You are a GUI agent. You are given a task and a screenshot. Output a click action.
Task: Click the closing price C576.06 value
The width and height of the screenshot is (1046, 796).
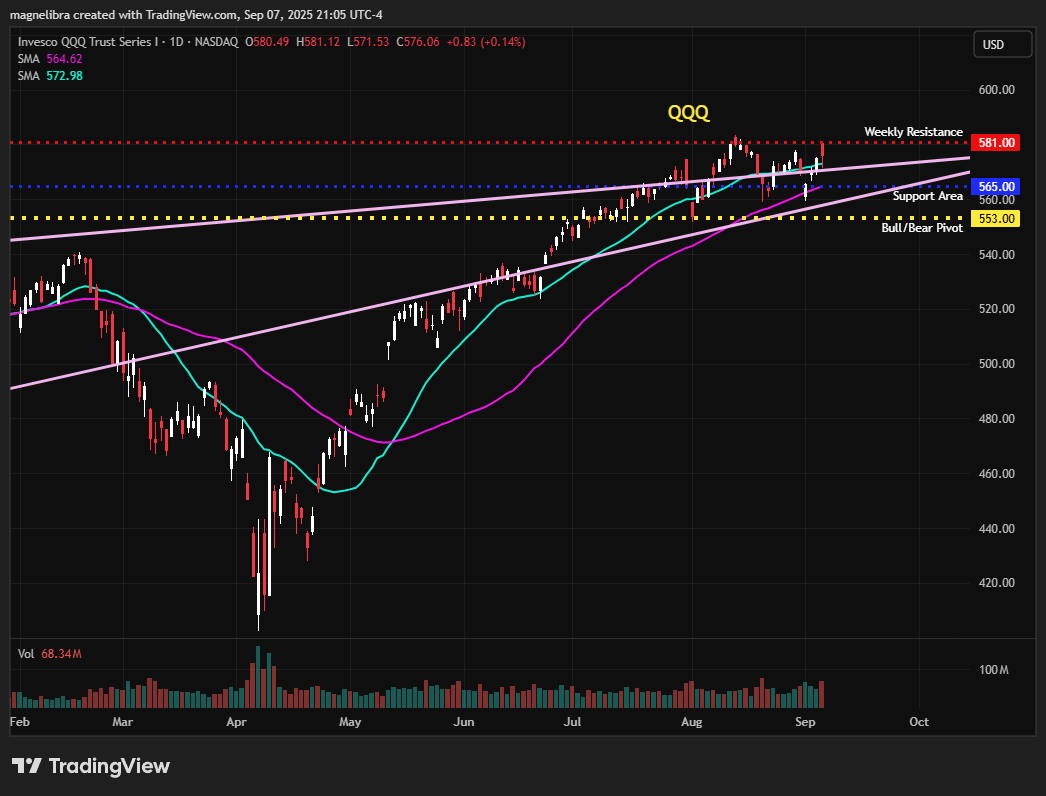418,42
